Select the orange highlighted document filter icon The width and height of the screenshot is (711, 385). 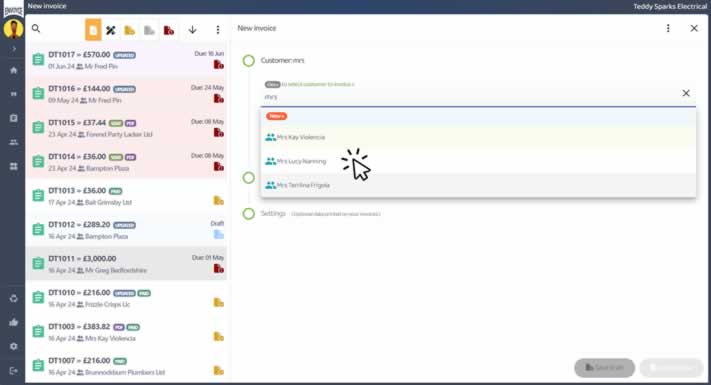point(93,30)
